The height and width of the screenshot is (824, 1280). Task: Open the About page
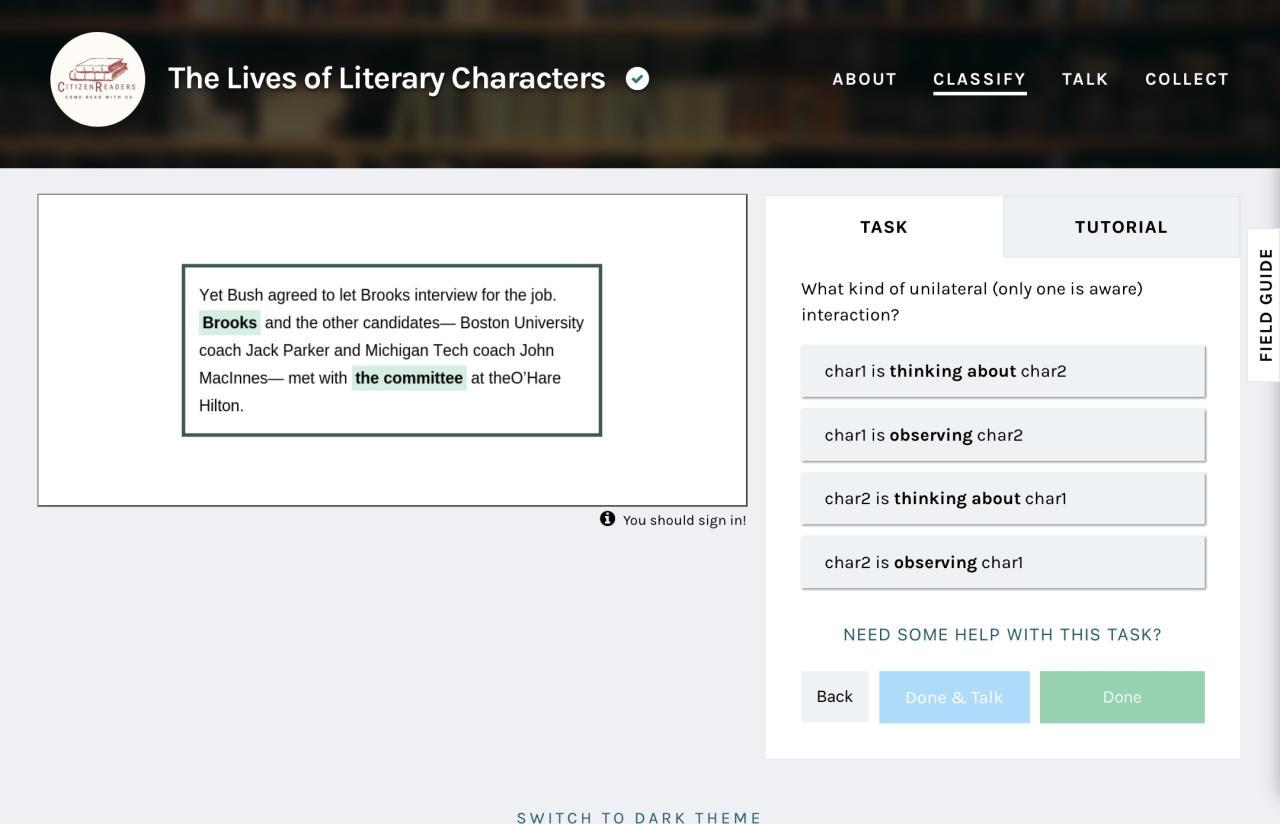coord(864,79)
